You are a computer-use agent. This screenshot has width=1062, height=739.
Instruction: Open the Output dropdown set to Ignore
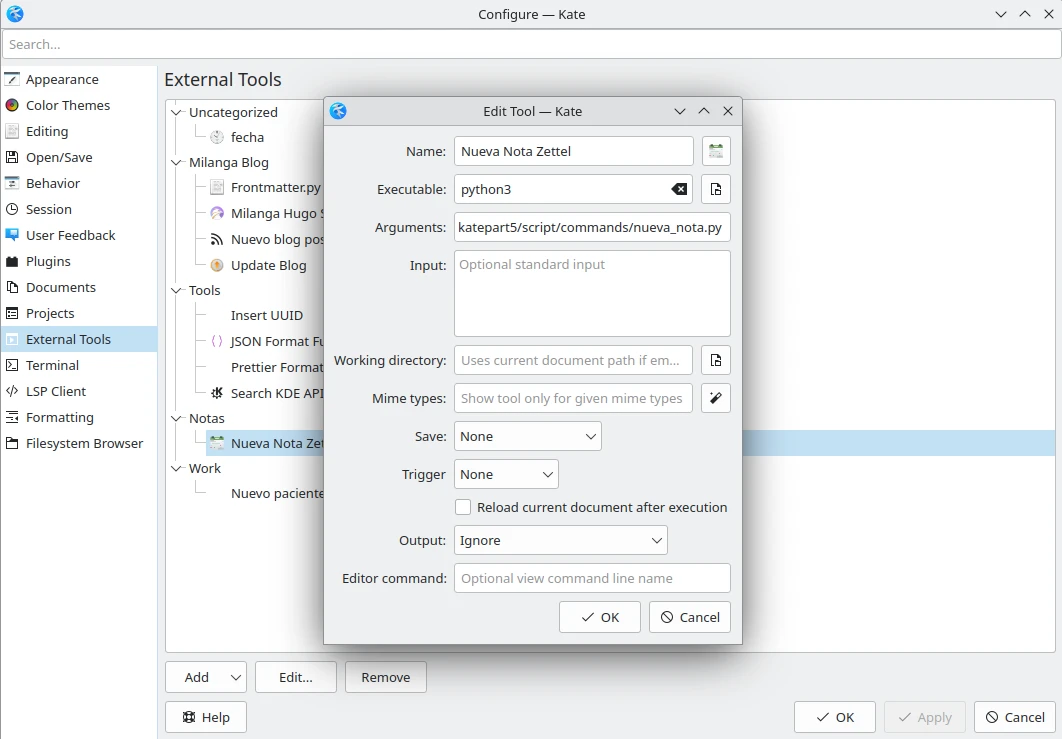click(x=560, y=540)
